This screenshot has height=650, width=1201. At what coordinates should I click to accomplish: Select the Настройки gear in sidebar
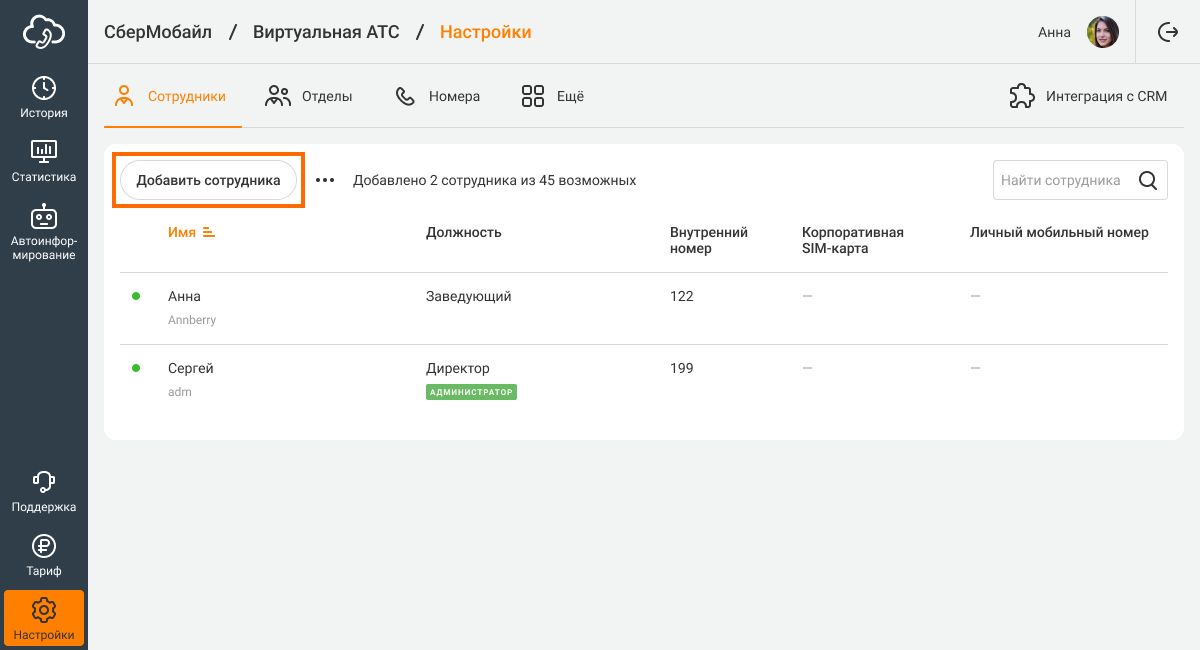(x=44, y=618)
